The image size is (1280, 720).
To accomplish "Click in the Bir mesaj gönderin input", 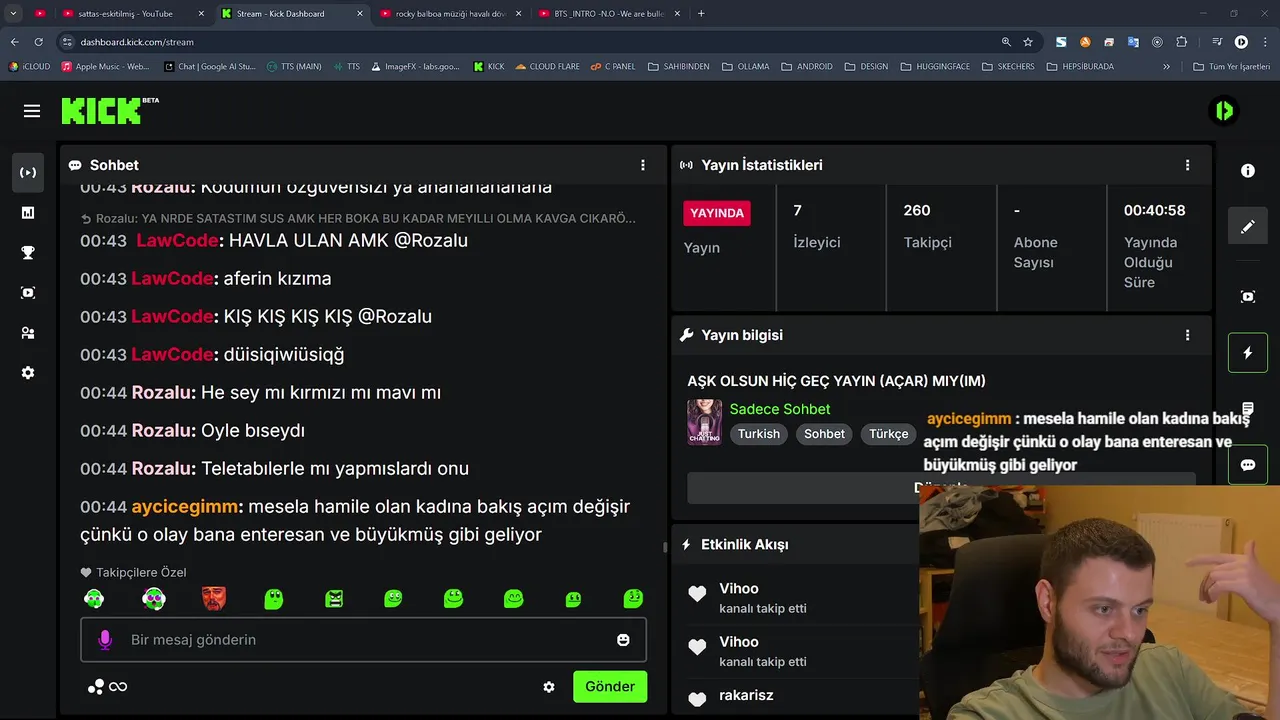I will click(x=364, y=640).
